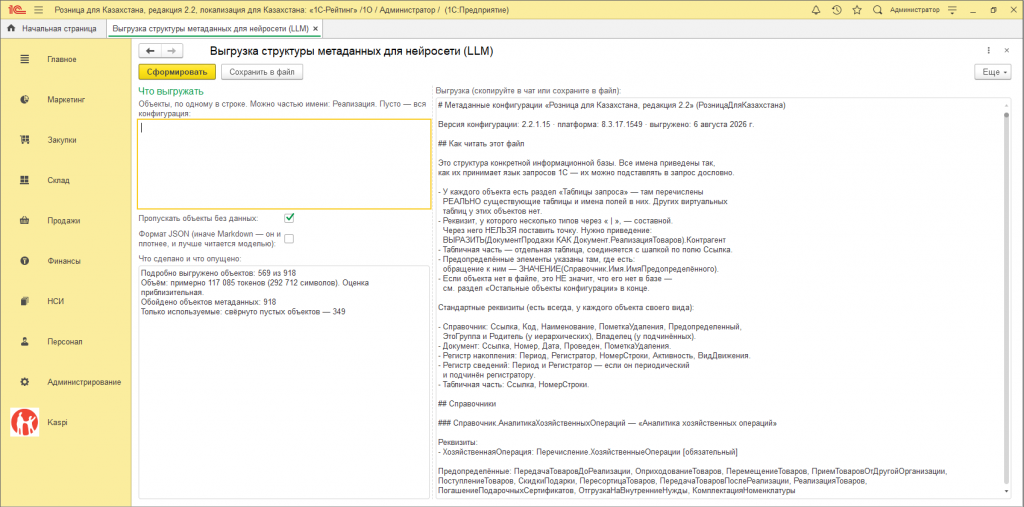1024x507 pixels.
Task: Go forward with the right arrow button
Action: pyautogui.click(x=172, y=51)
